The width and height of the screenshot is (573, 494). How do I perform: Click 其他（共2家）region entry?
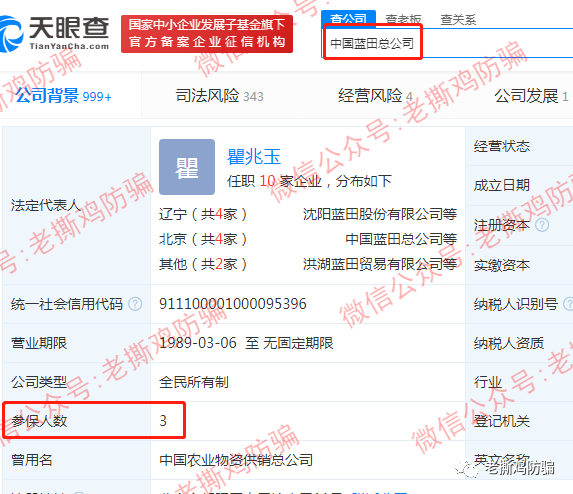pyautogui.click(x=203, y=264)
